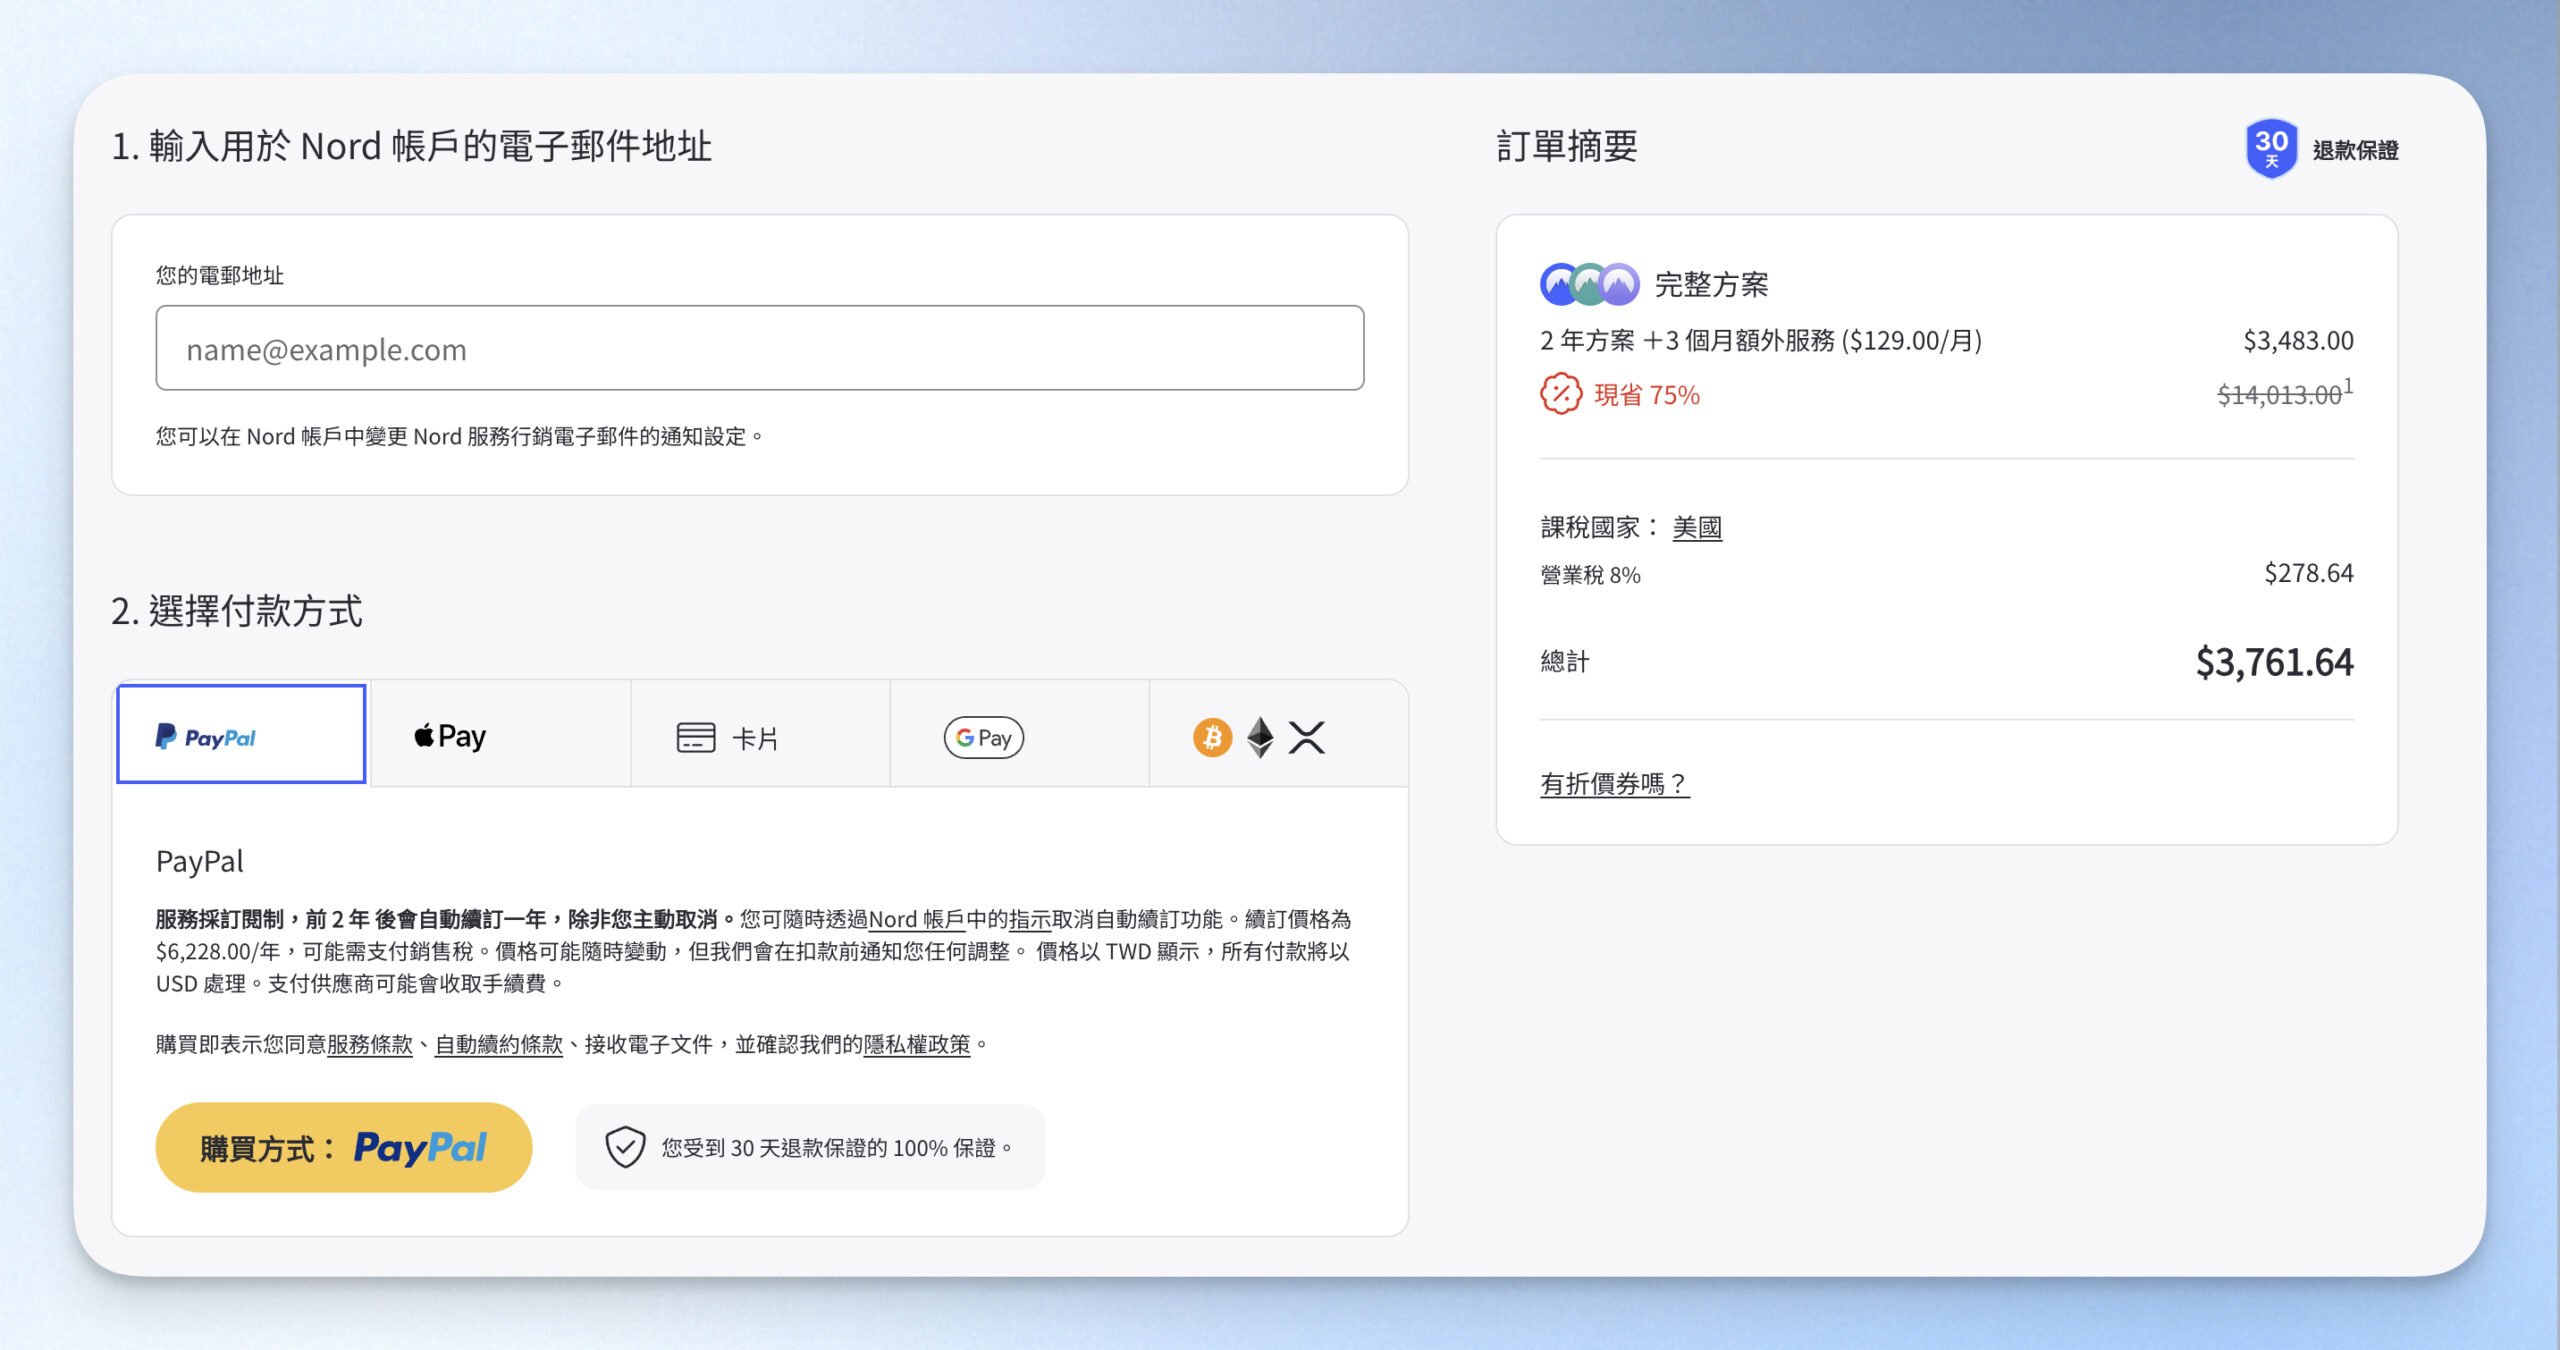Open the 服務條款 terms link
Image resolution: width=2560 pixels, height=1350 pixels.
pos(370,1044)
